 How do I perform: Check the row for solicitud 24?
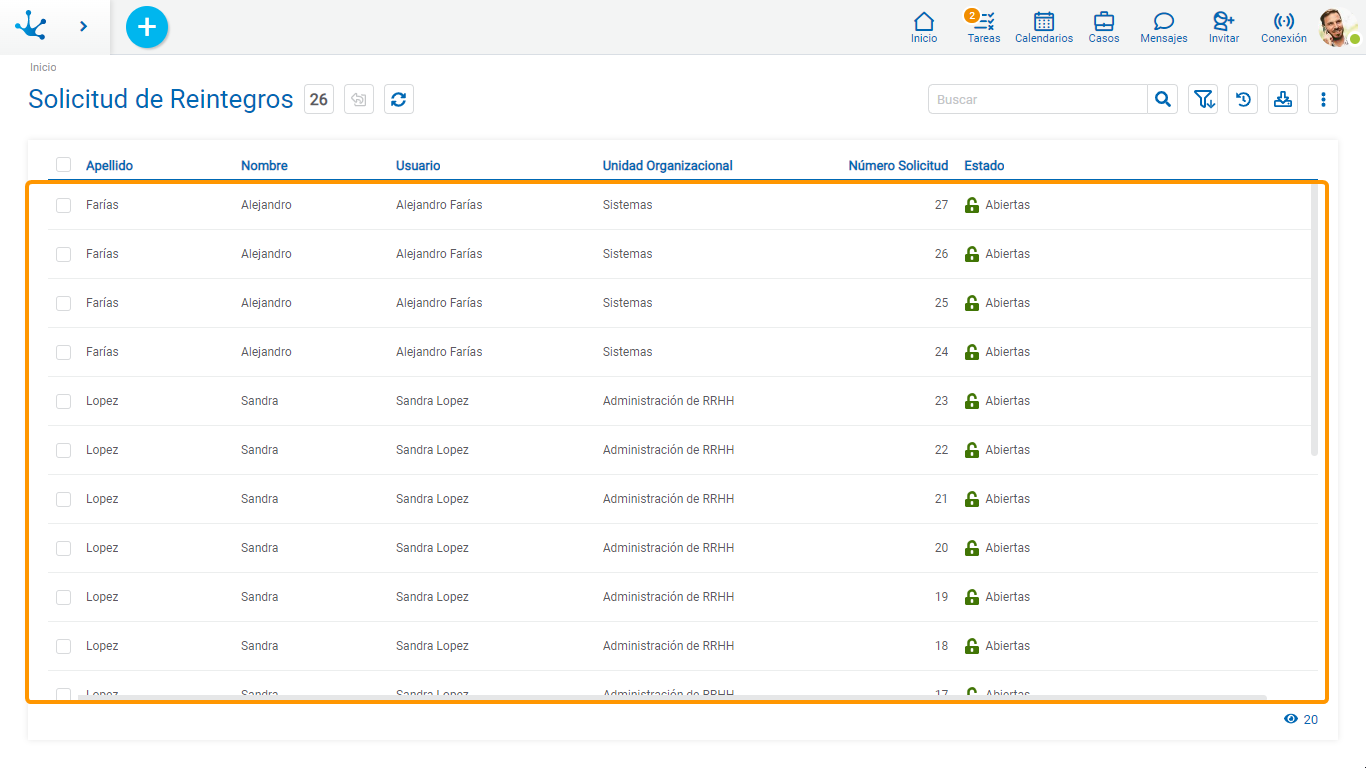coord(64,352)
